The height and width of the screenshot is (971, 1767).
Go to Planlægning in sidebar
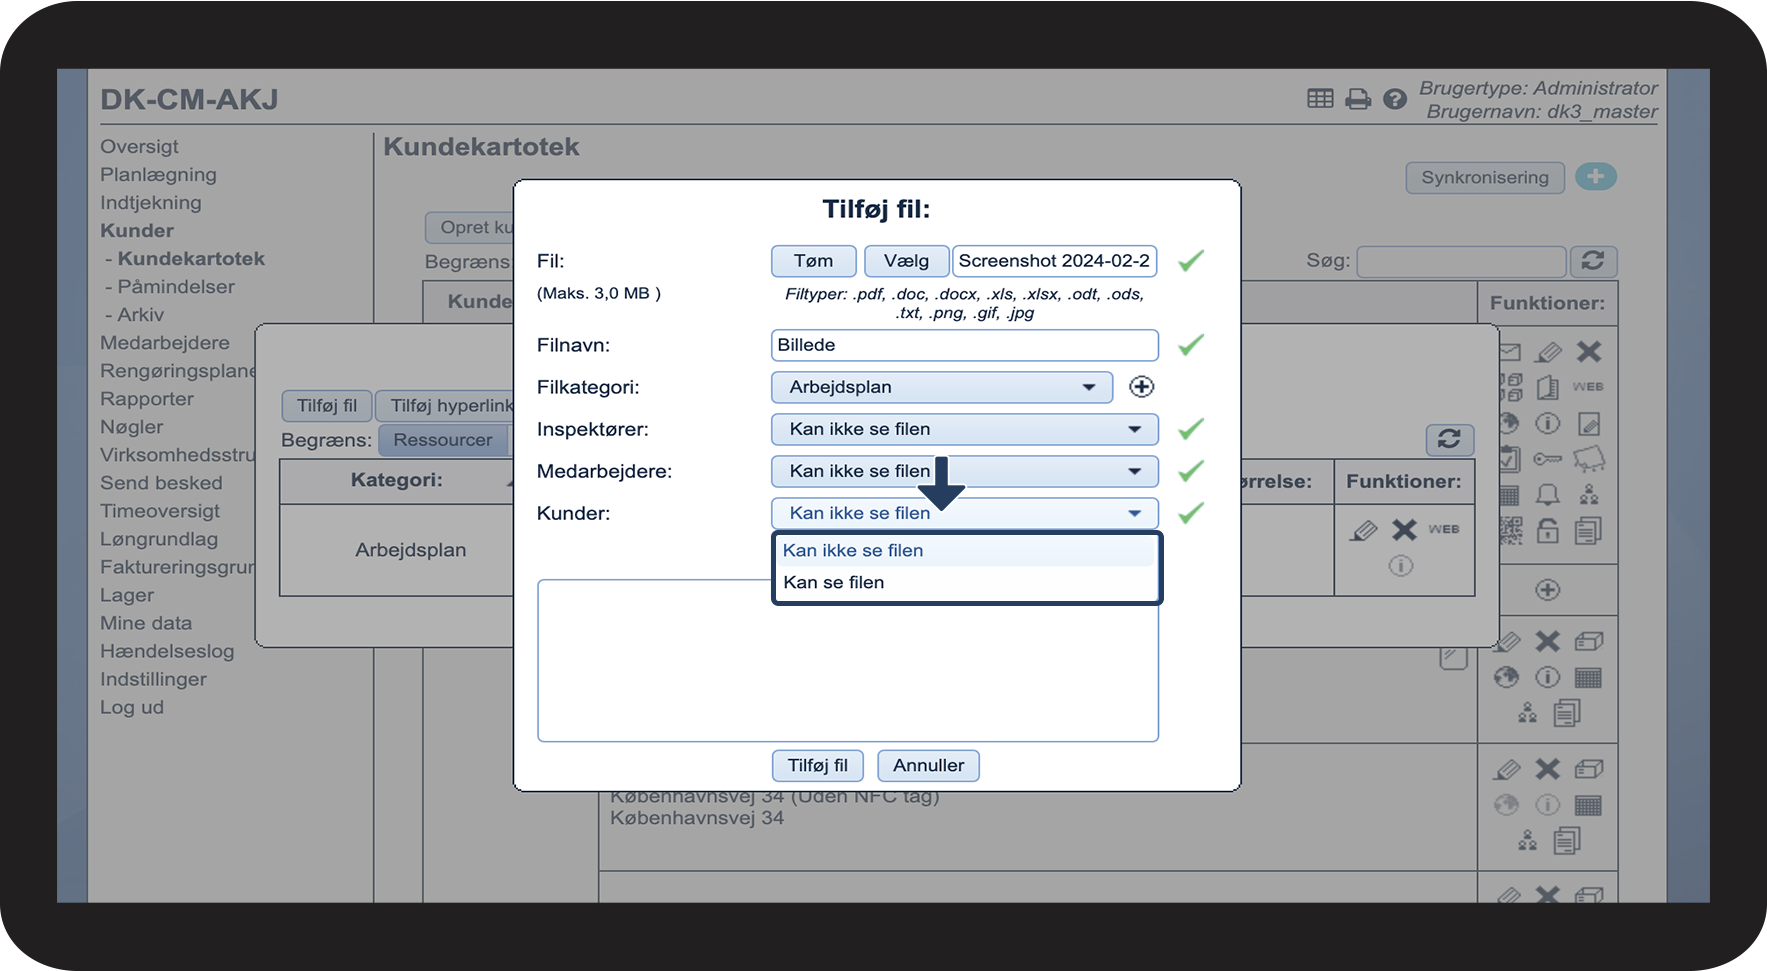tap(158, 174)
